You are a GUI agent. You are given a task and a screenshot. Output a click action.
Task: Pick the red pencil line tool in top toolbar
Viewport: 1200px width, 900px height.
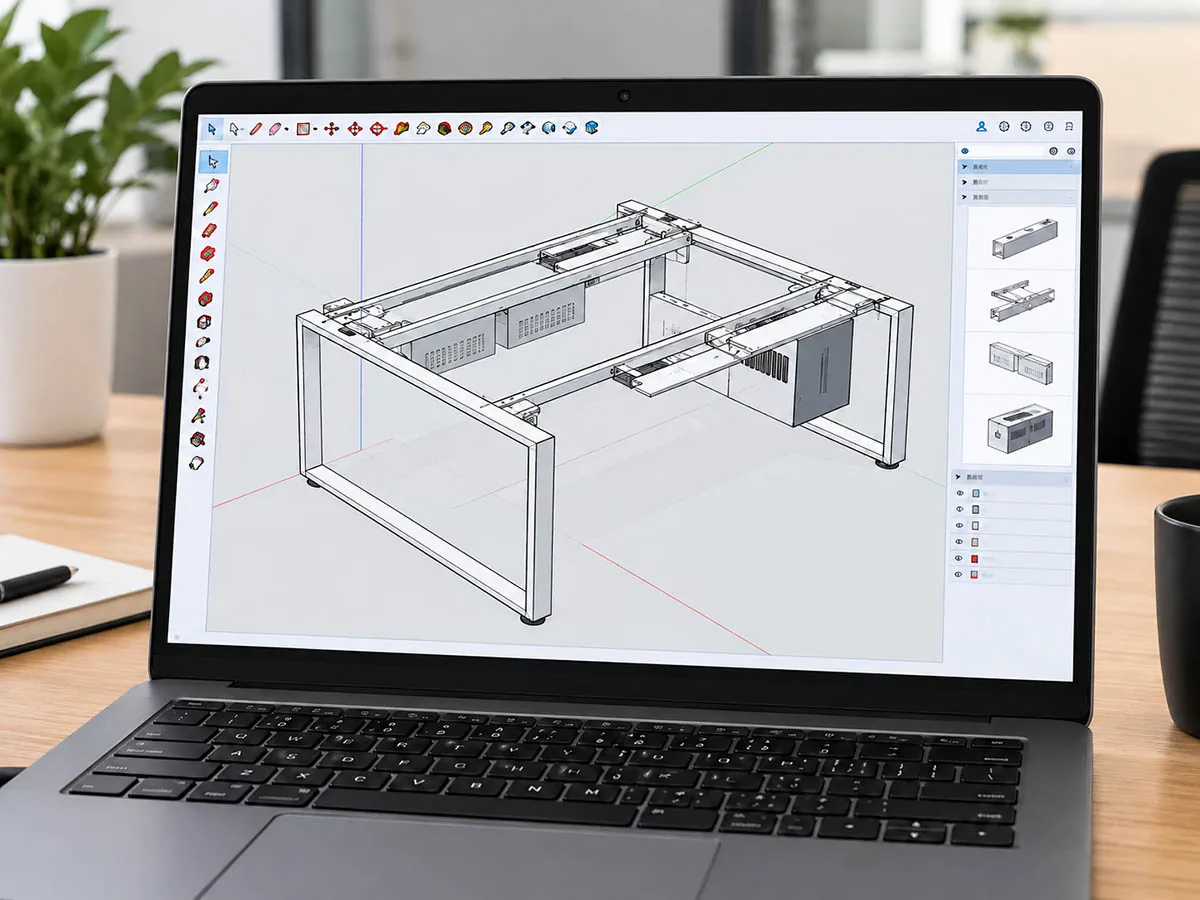[x=256, y=128]
